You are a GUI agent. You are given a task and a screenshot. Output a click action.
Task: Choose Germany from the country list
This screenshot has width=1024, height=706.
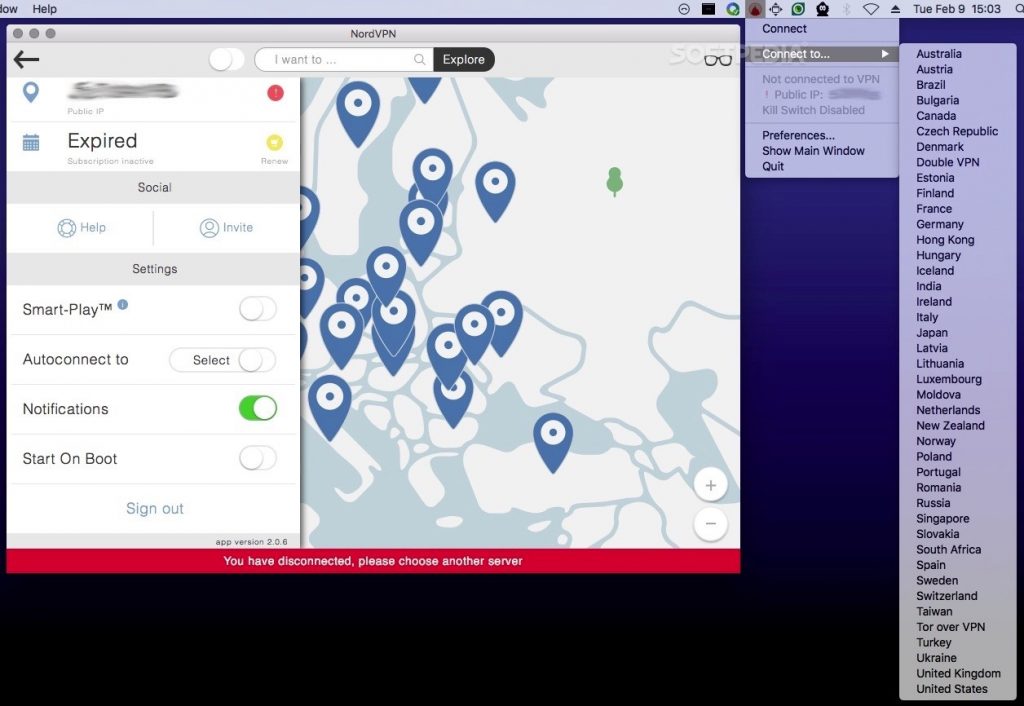coord(939,224)
